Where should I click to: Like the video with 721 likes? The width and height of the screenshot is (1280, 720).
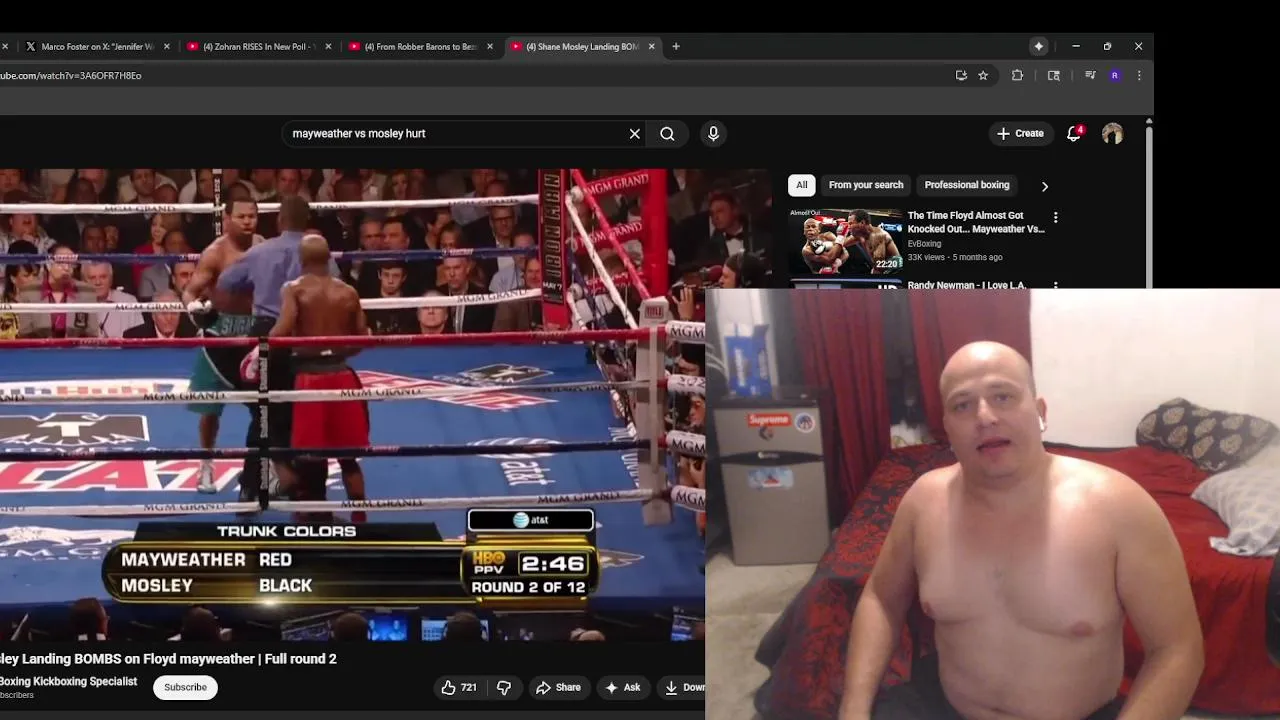click(x=459, y=687)
